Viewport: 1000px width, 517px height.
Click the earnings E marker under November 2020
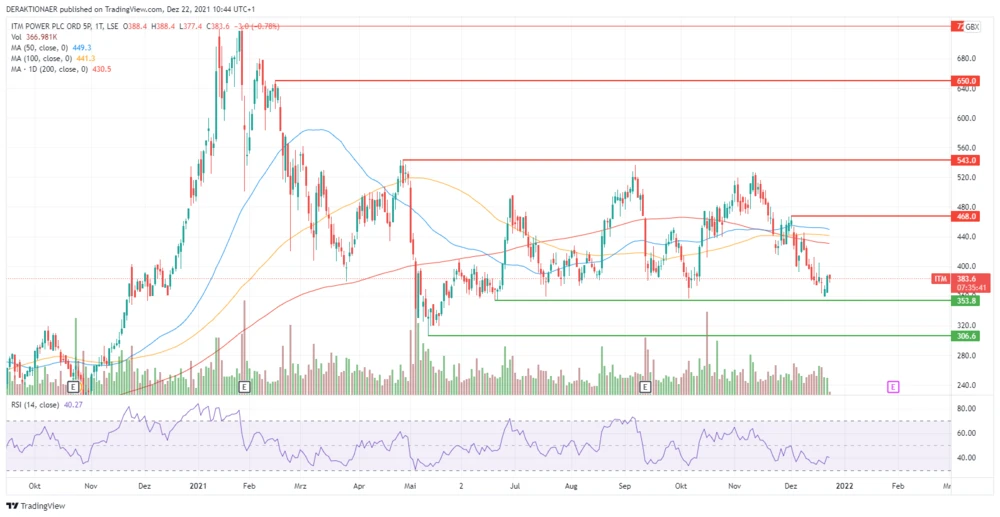tap(74, 386)
